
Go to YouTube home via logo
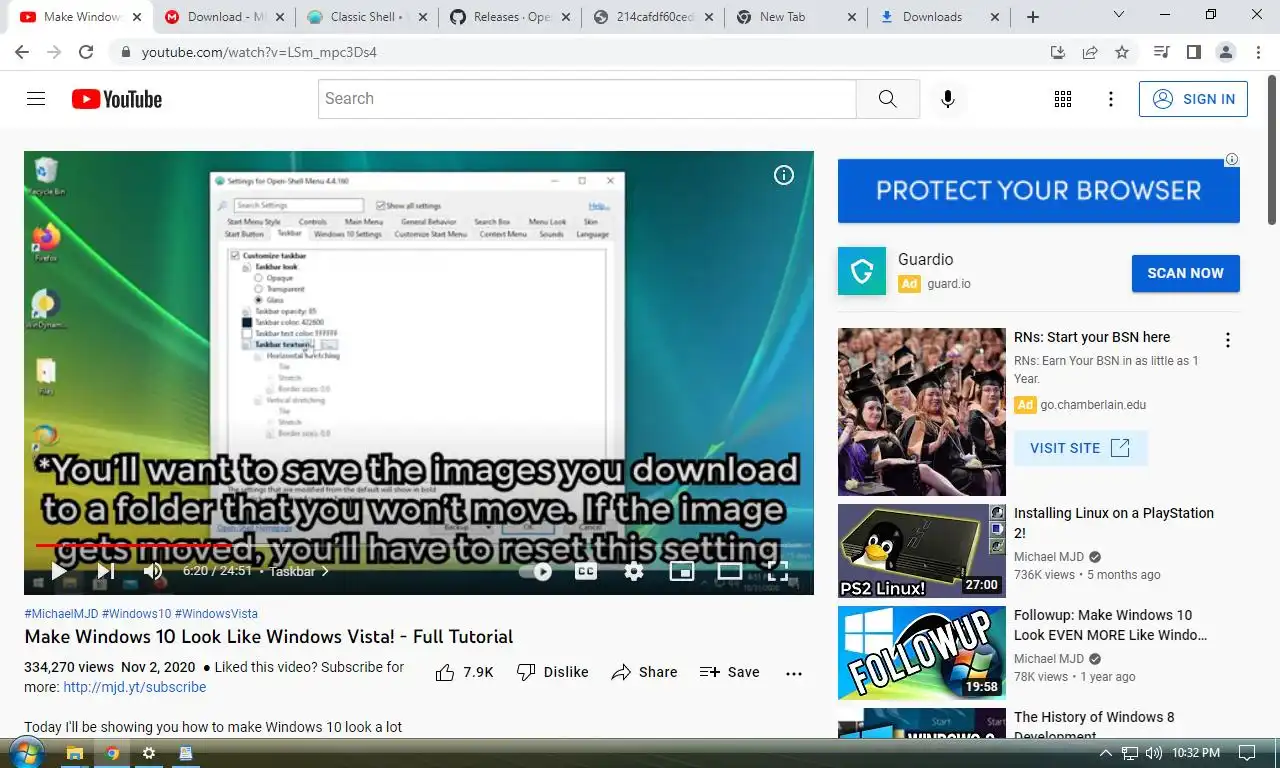pos(117,99)
